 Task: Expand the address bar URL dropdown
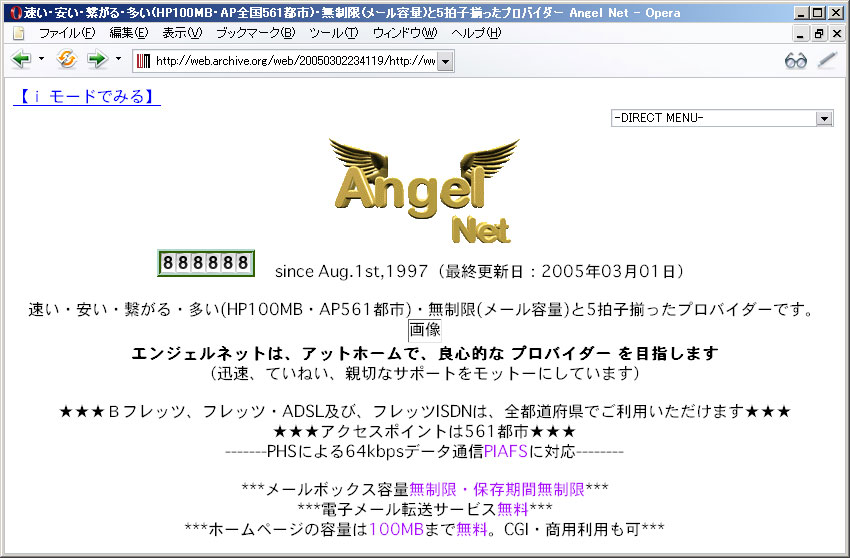[445, 62]
